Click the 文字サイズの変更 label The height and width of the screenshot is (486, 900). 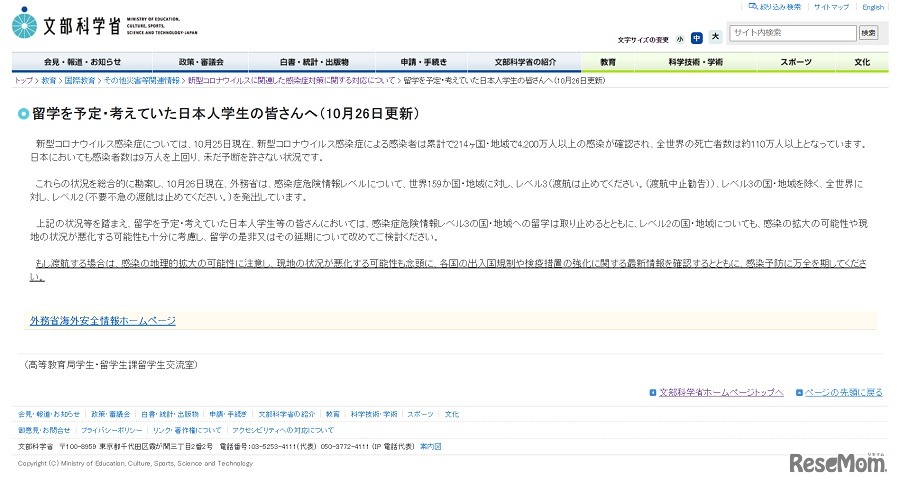click(643, 40)
